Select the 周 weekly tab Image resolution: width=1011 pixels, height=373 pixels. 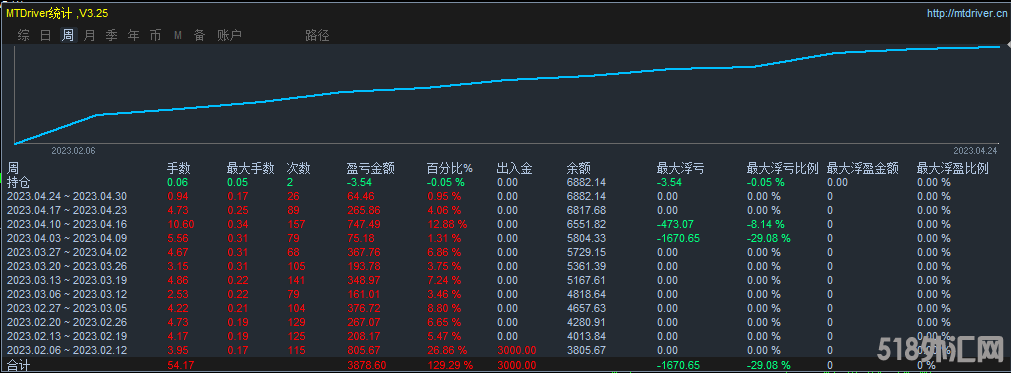[x=68, y=35]
